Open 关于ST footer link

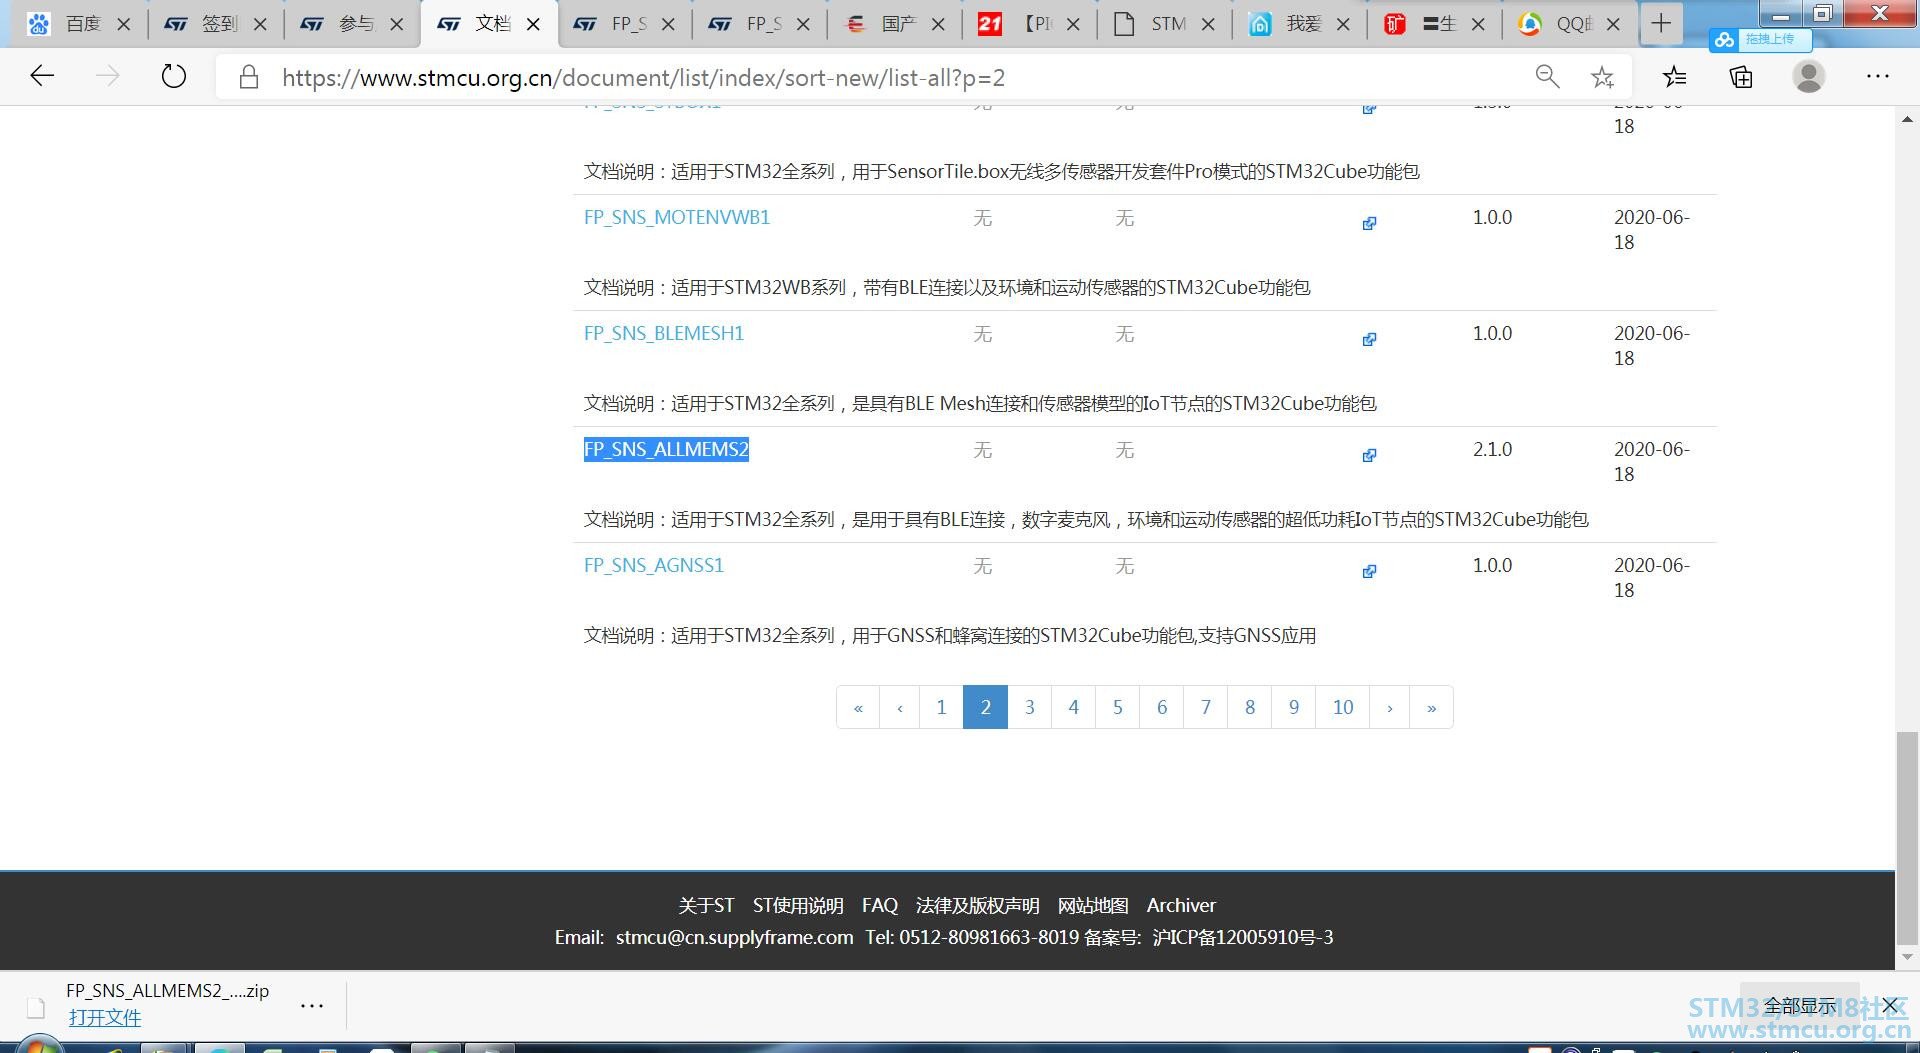[706, 905]
